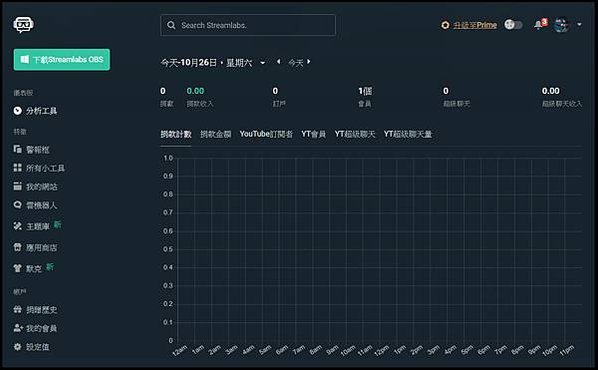Viewport: 598px width, 370px height.
Task: Click the analytics clock icon beside 分析工具
Action: tap(18, 111)
